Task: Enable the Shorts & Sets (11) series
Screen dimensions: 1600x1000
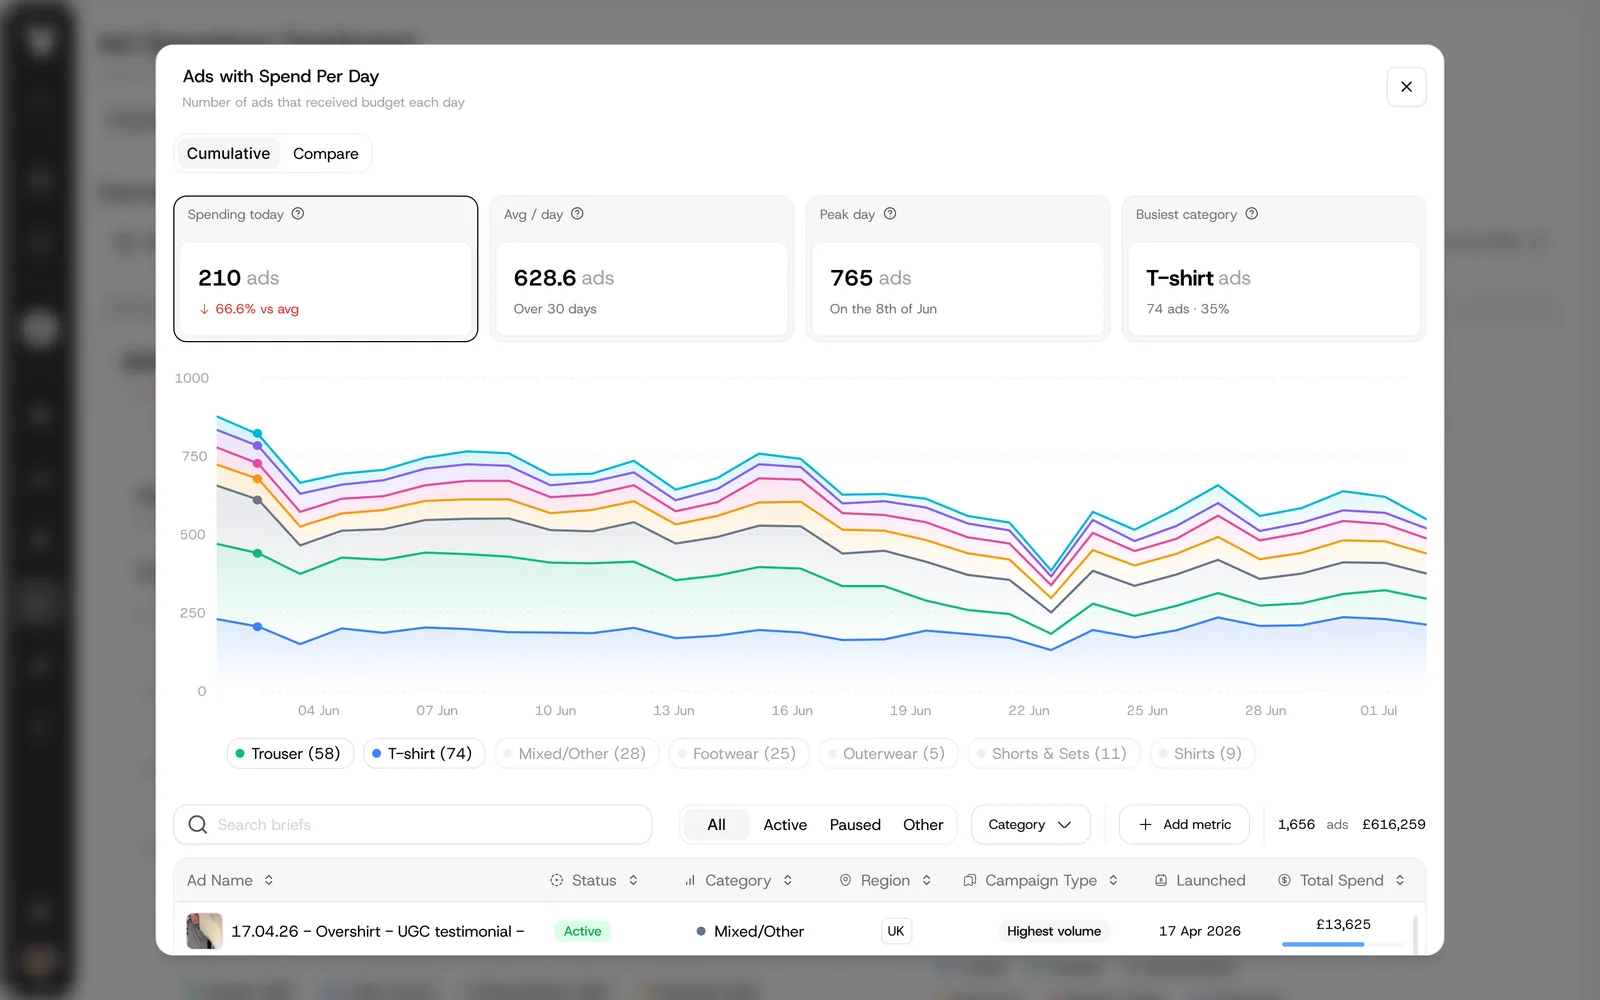Action: [1054, 753]
